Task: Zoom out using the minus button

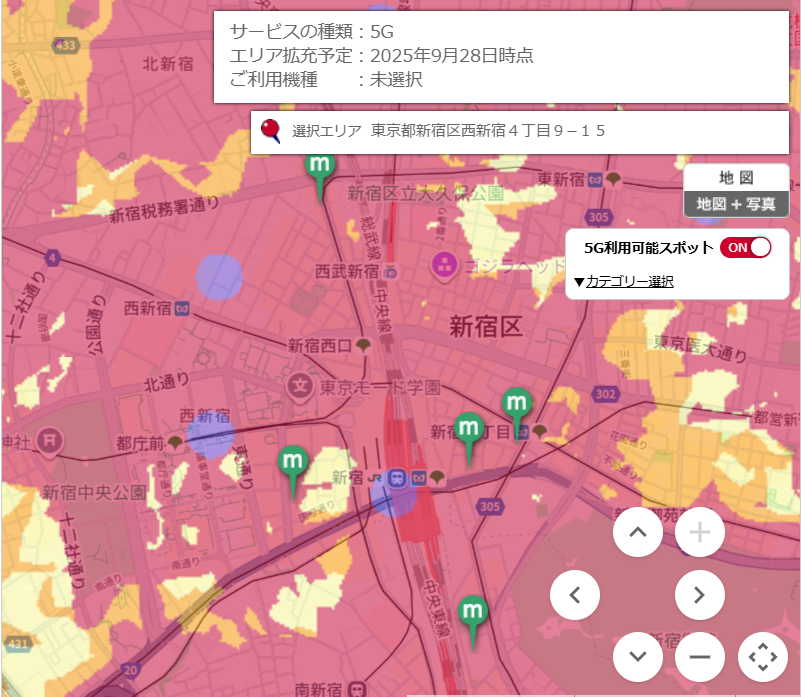Action: 699,657
